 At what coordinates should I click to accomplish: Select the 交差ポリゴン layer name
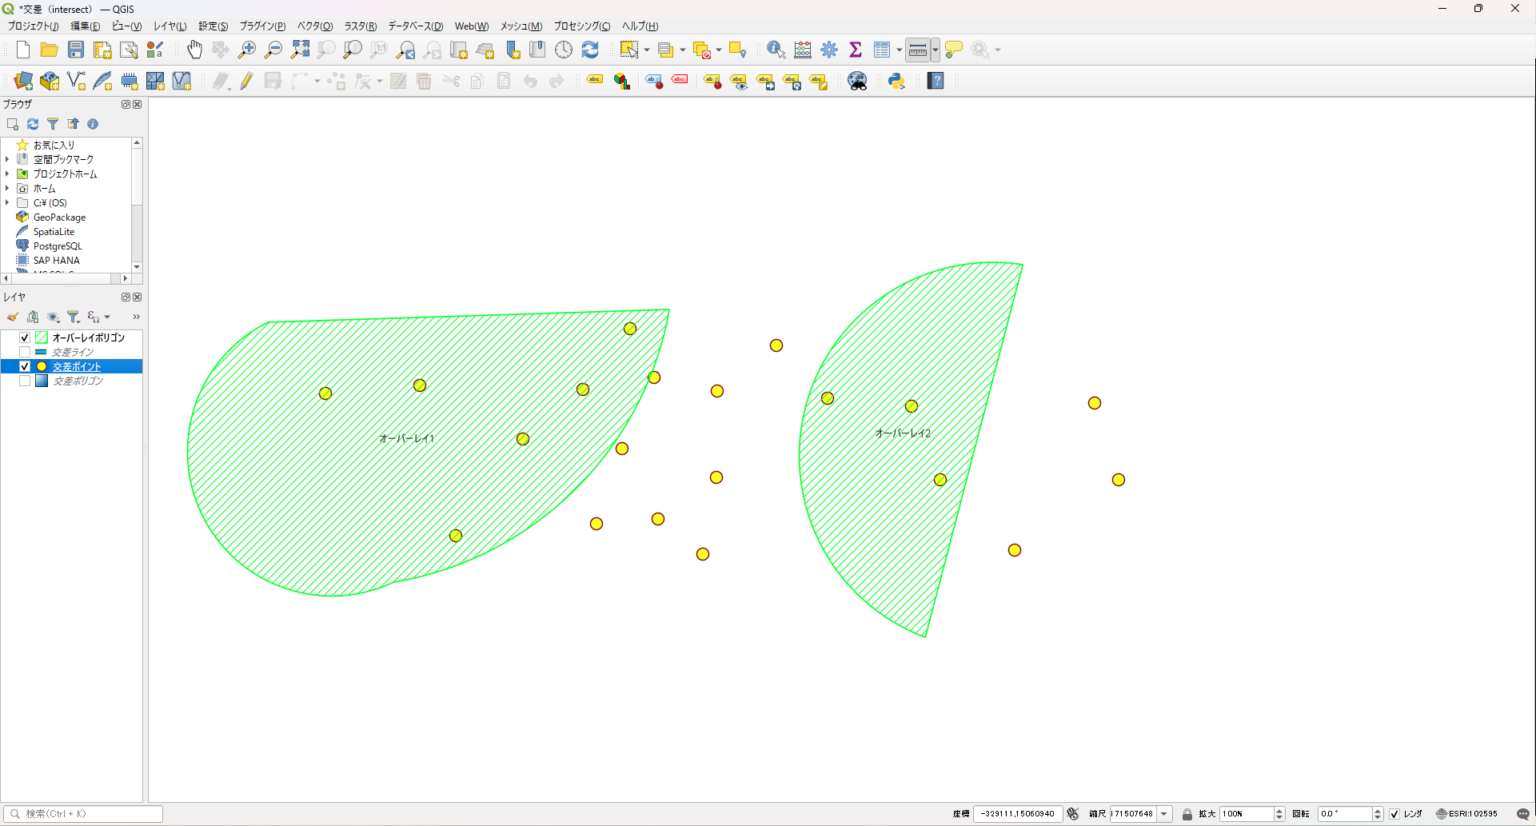click(x=78, y=381)
